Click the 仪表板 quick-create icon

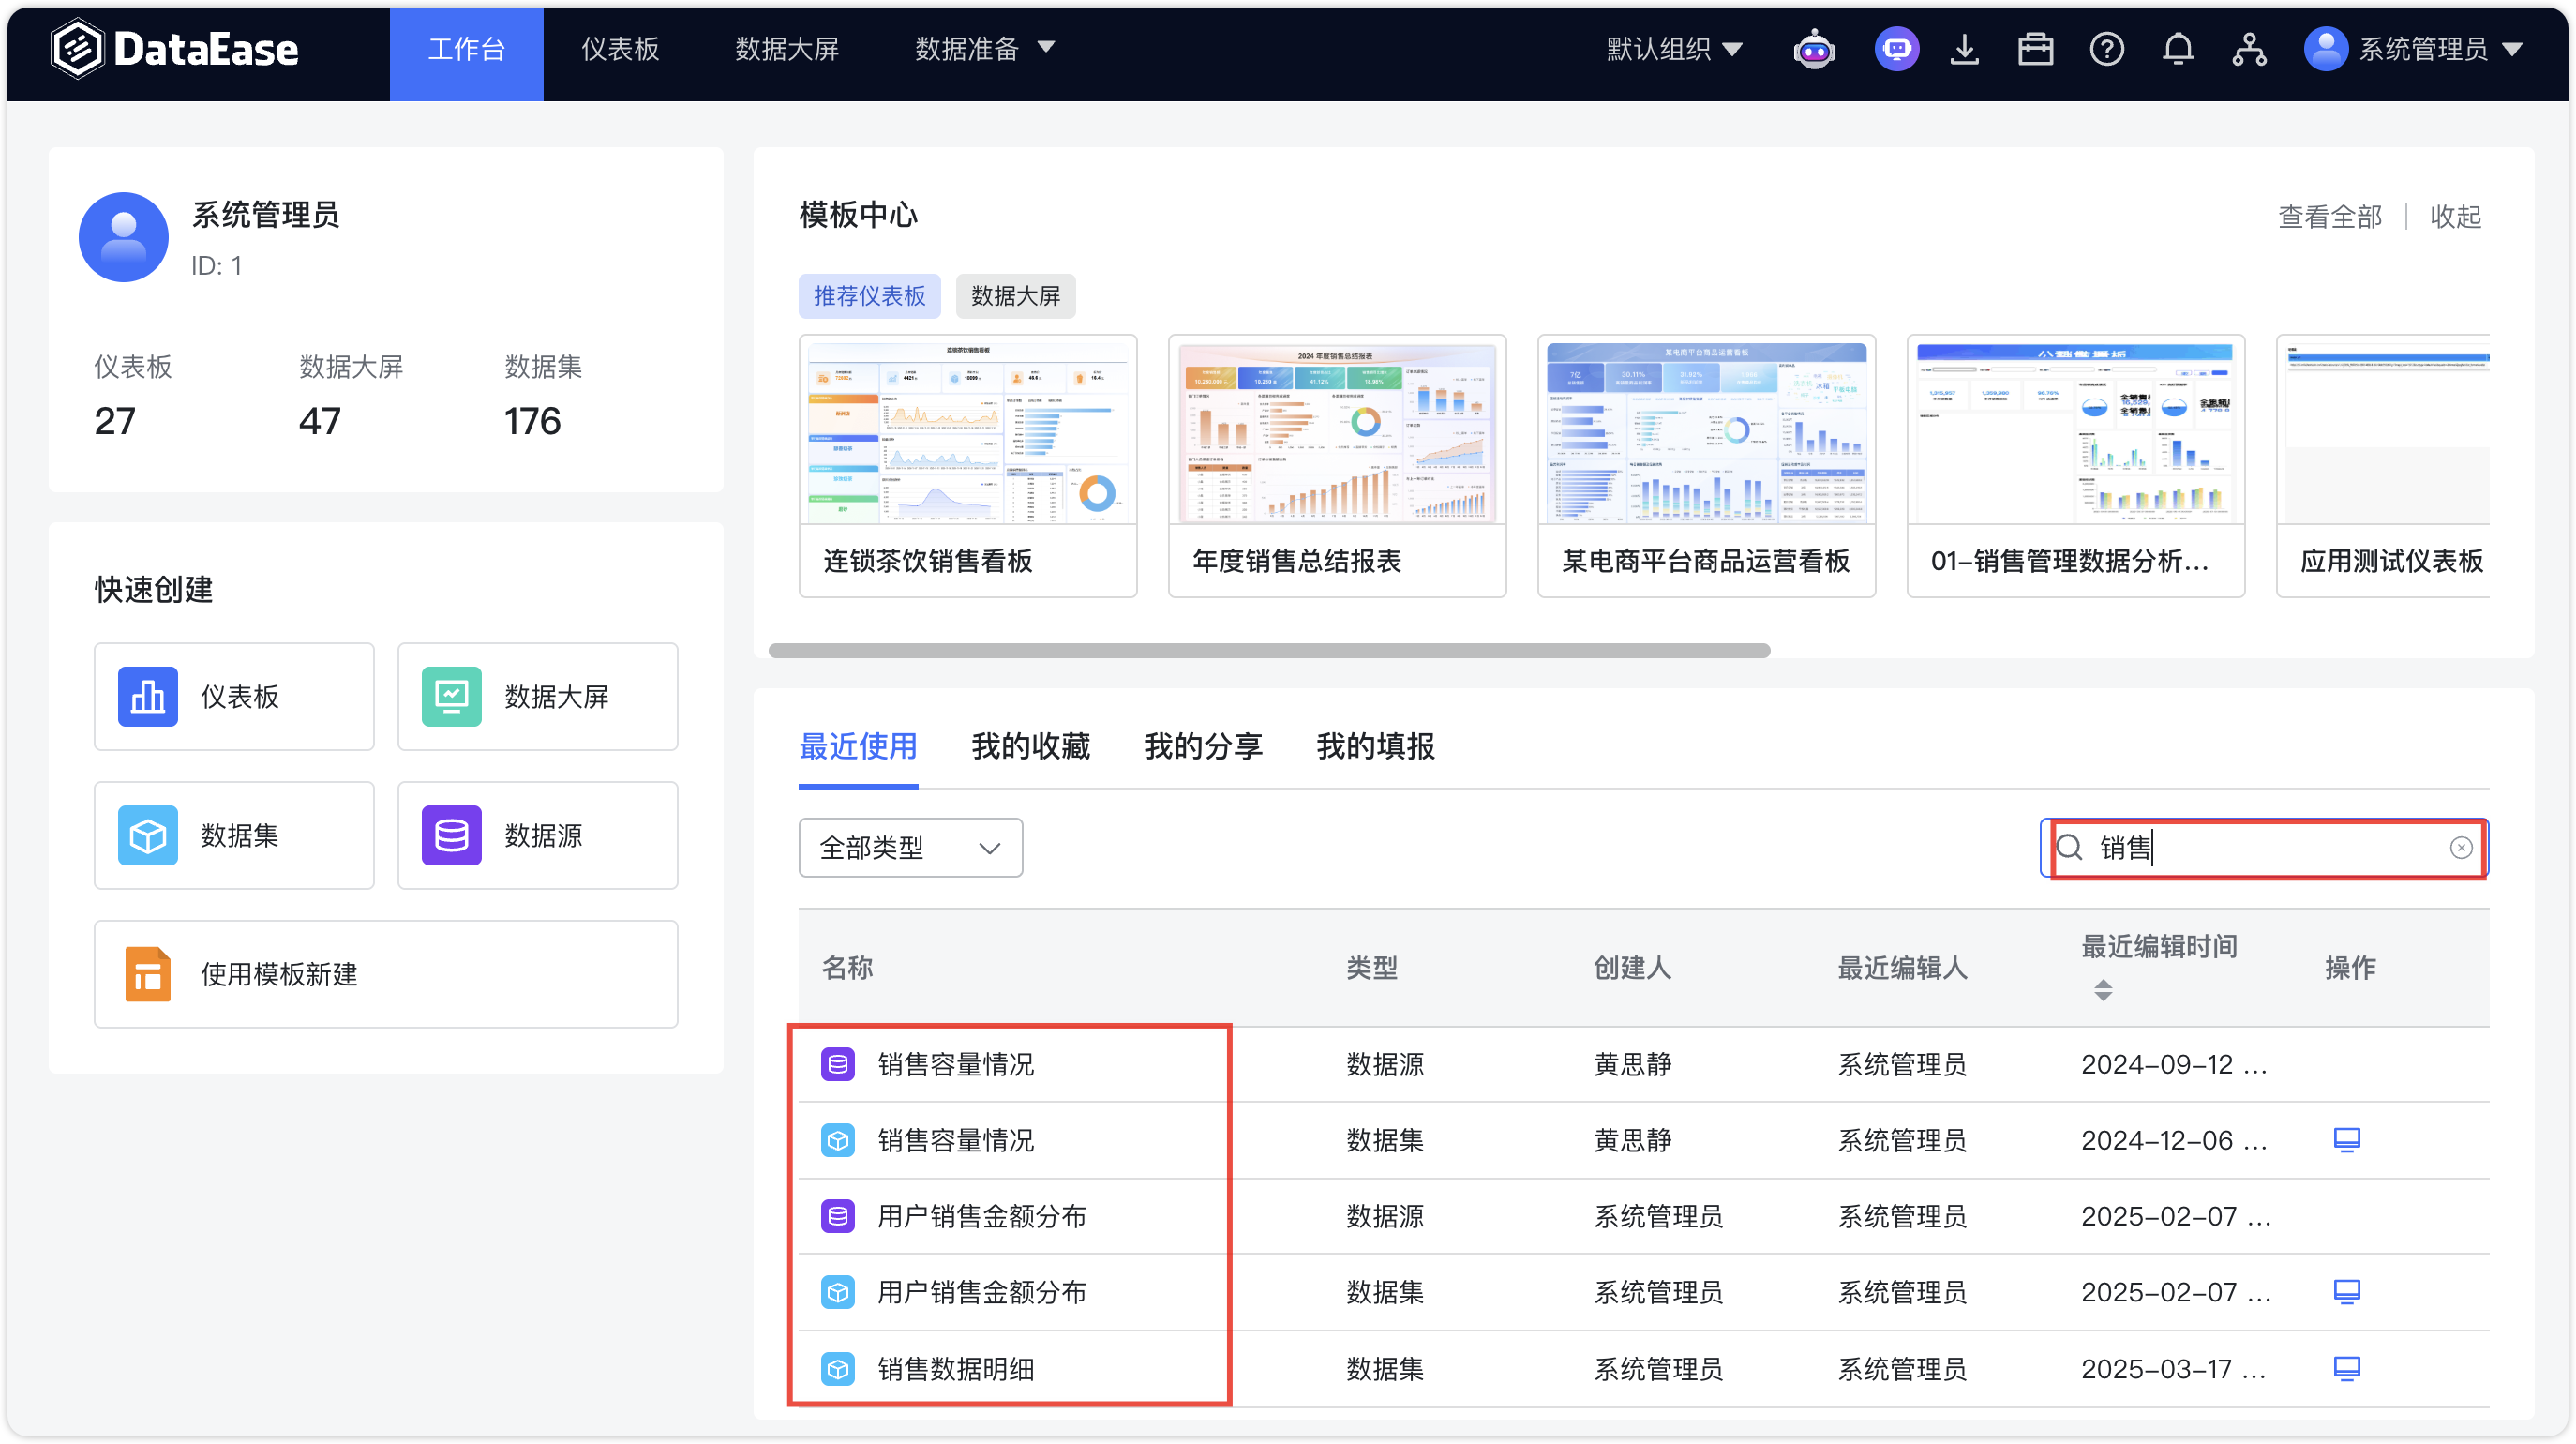[146, 696]
